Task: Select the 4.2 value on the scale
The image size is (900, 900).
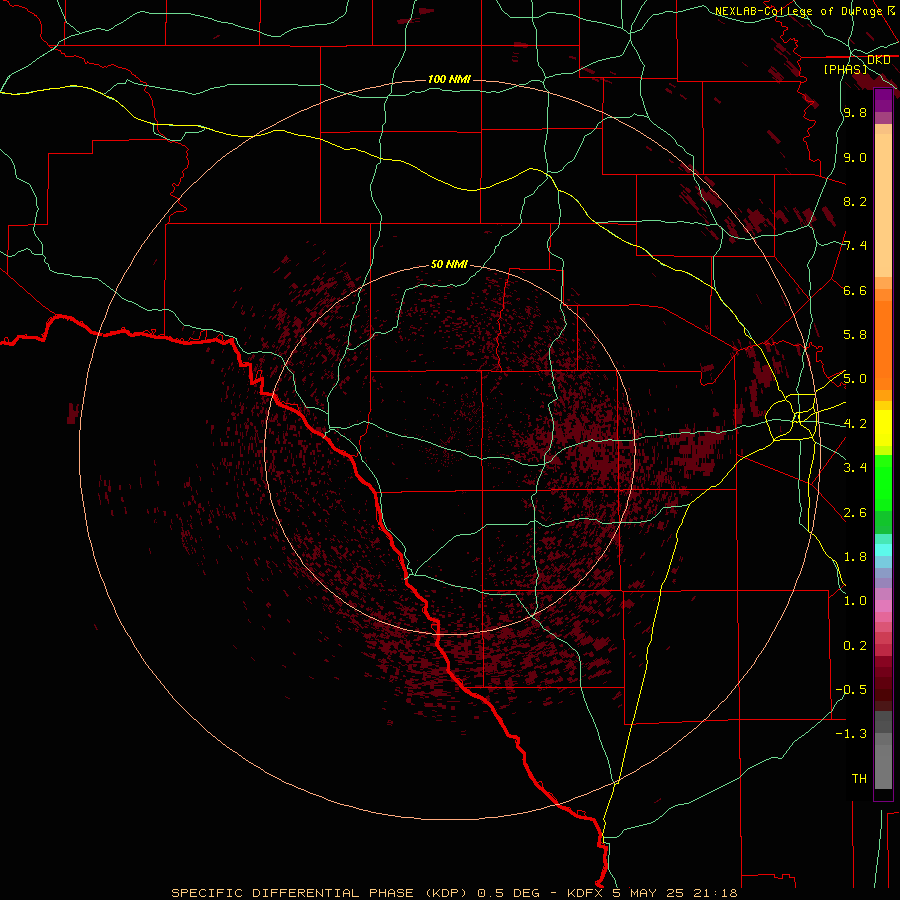Action: point(855,424)
